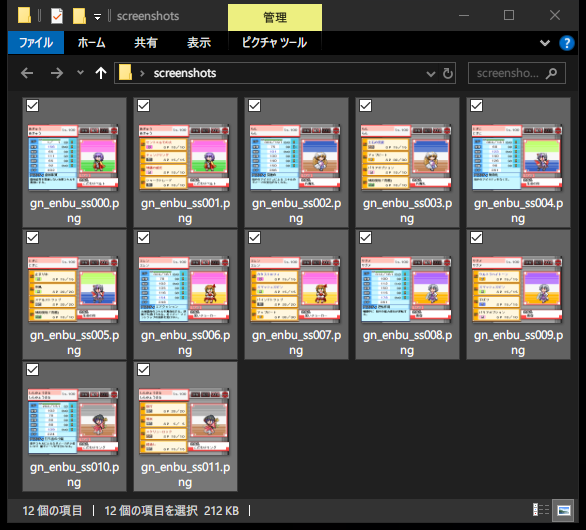Go up one folder level
This screenshot has height=530, width=586.
(x=101, y=73)
